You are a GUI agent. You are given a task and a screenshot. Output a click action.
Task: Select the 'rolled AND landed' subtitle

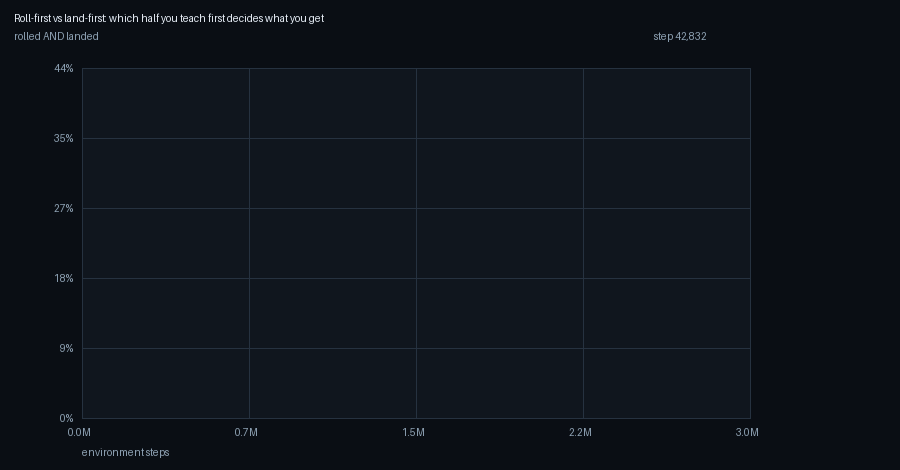click(x=56, y=36)
